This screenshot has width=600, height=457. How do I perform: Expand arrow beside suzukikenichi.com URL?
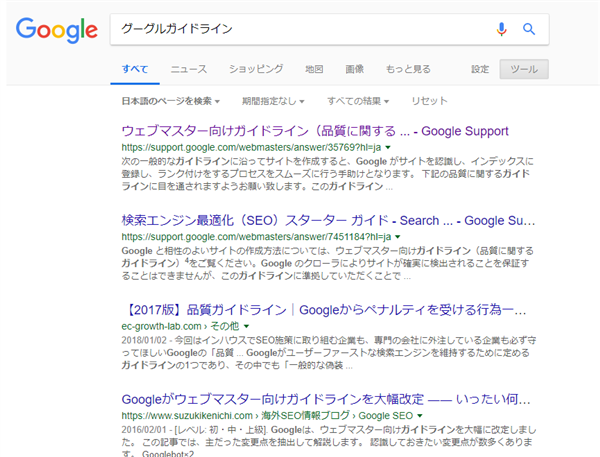[x=420, y=416]
